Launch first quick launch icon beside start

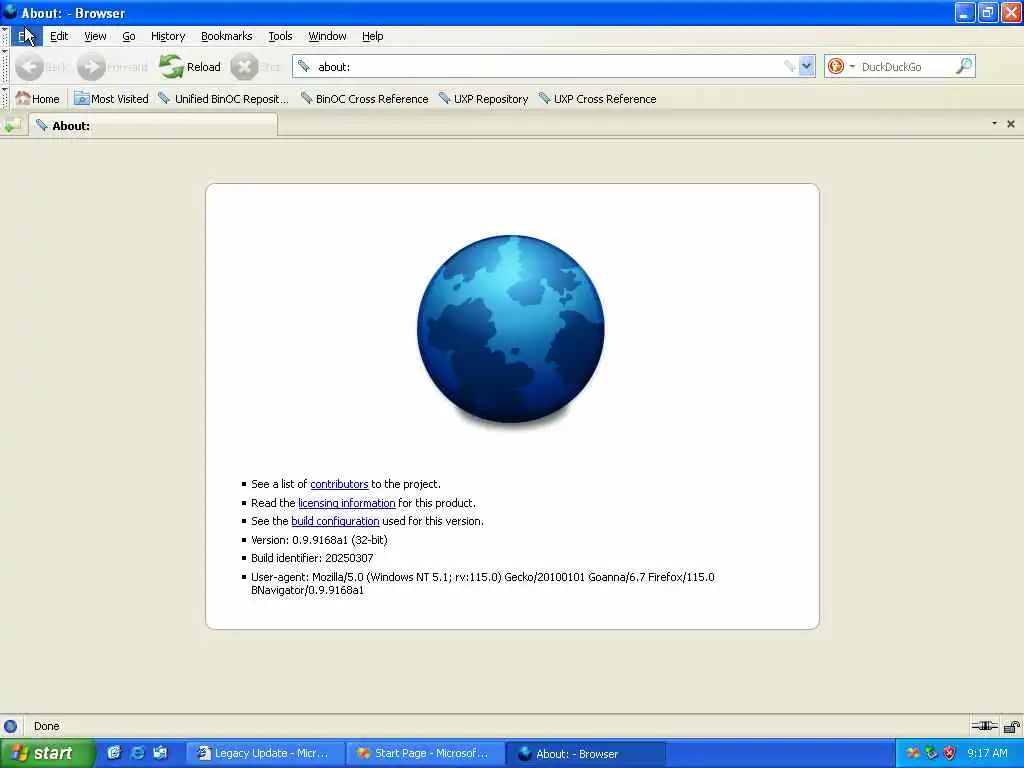(114, 753)
